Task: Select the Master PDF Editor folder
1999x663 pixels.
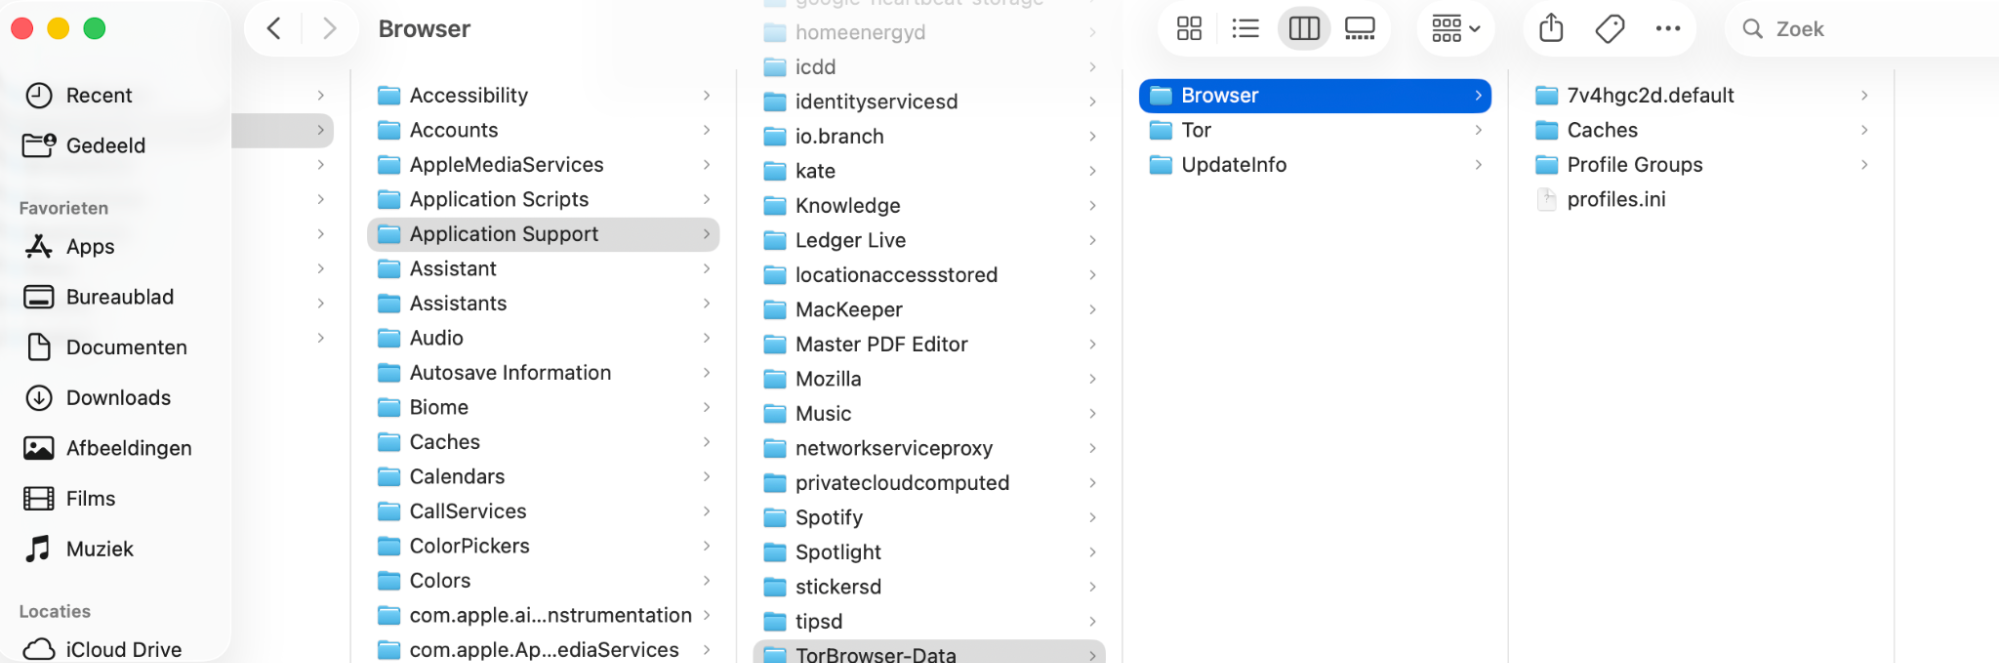Action: (x=929, y=344)
